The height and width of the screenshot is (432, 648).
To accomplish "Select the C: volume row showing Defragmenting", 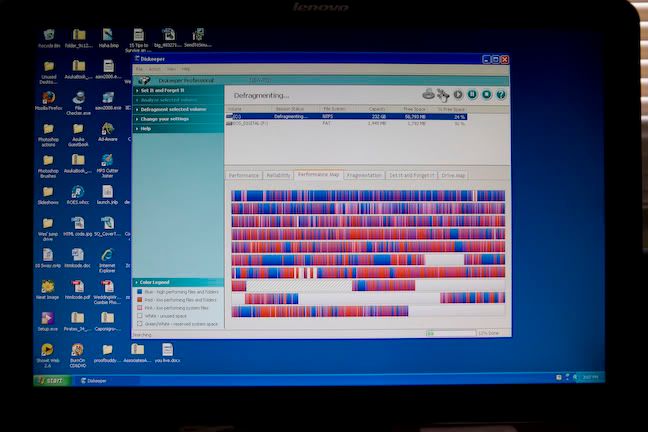I will [346, 117].
